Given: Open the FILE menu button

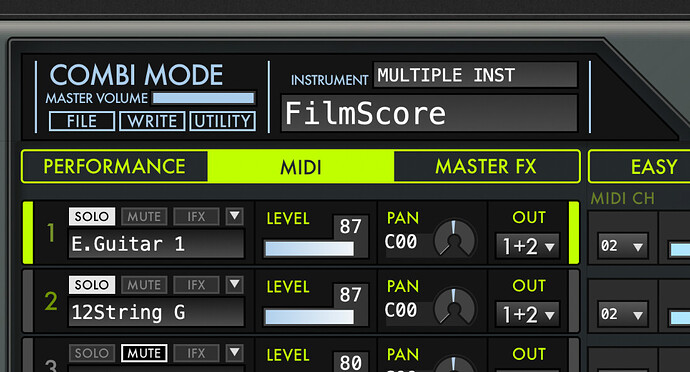Looking at the screenshot, I should pyautogui.click(x=82, y=121).
